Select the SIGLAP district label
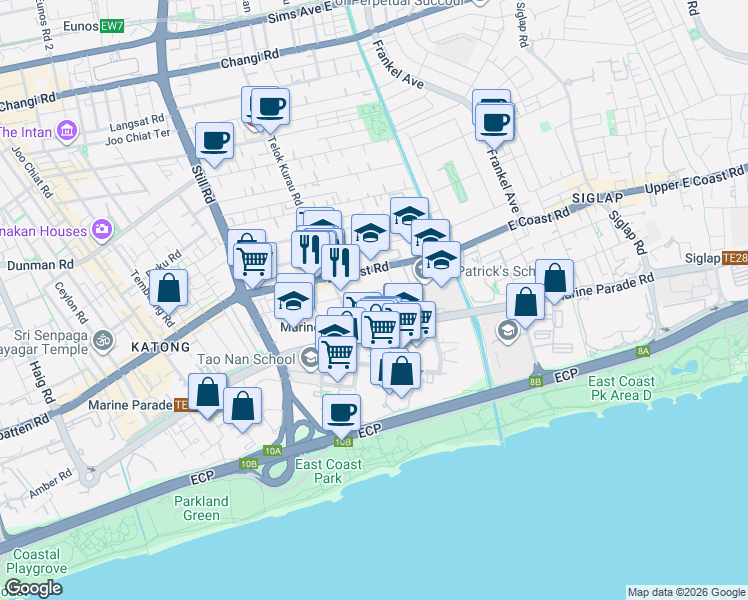Viewport: 748px width, 600px height. coord(597,198)
